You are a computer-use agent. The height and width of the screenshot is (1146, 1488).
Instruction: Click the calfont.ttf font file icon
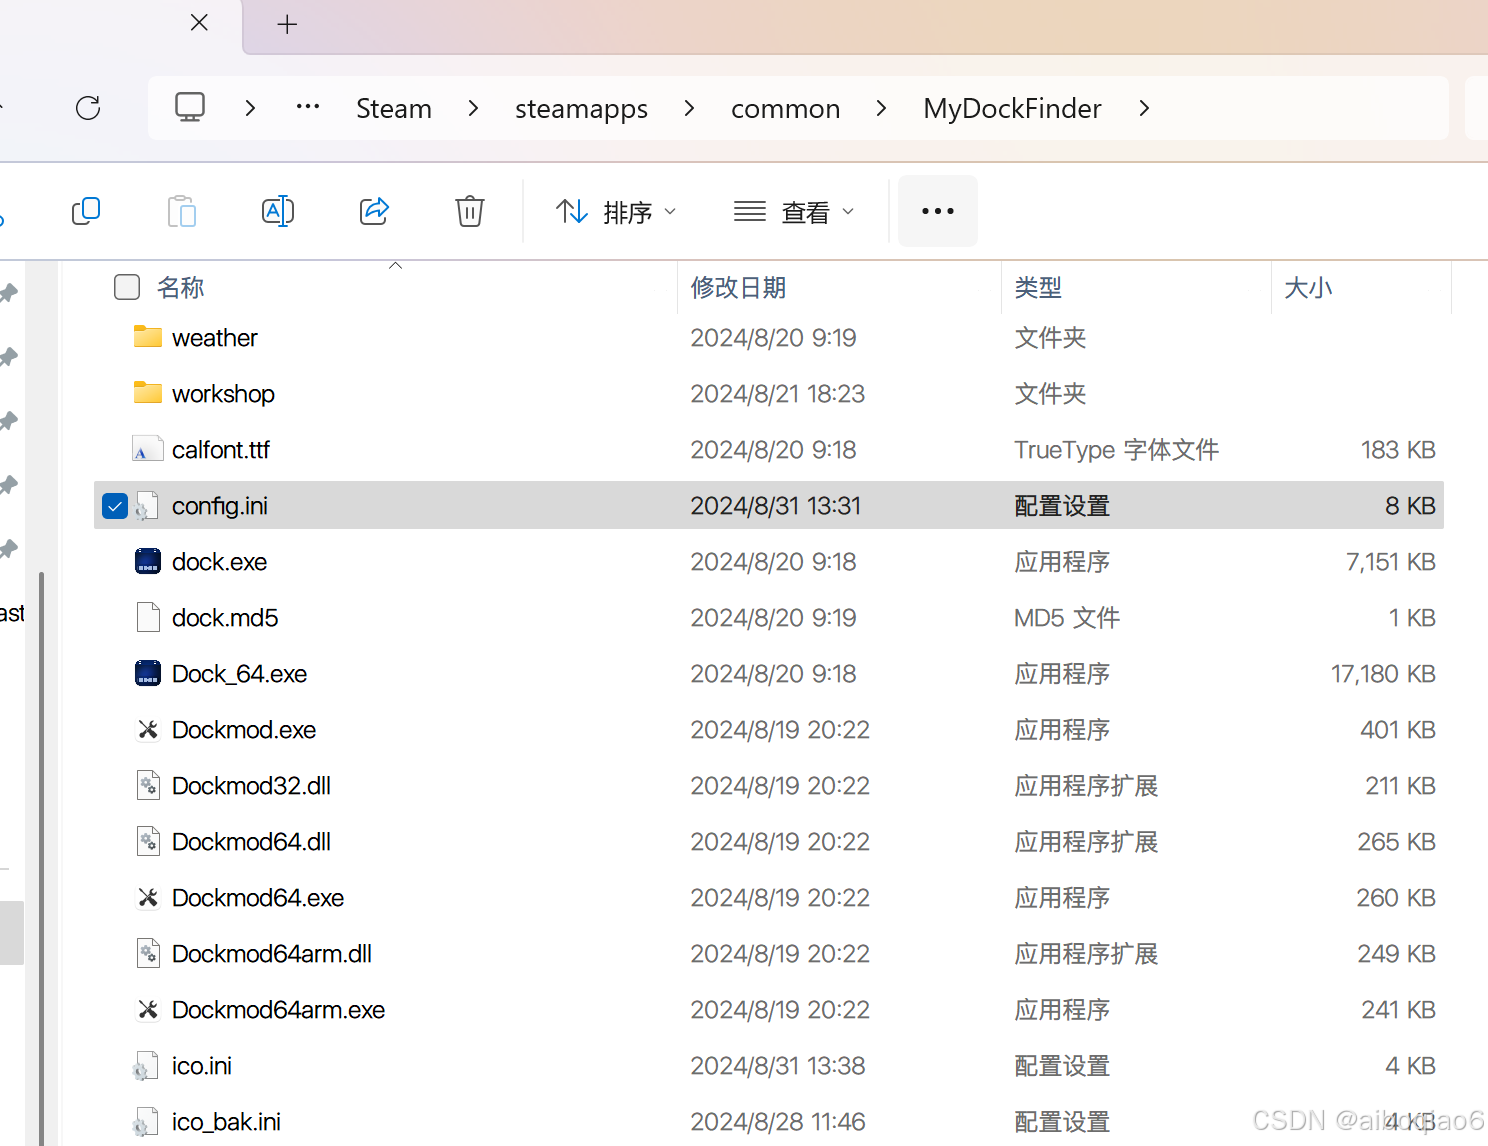pos(148,449)
